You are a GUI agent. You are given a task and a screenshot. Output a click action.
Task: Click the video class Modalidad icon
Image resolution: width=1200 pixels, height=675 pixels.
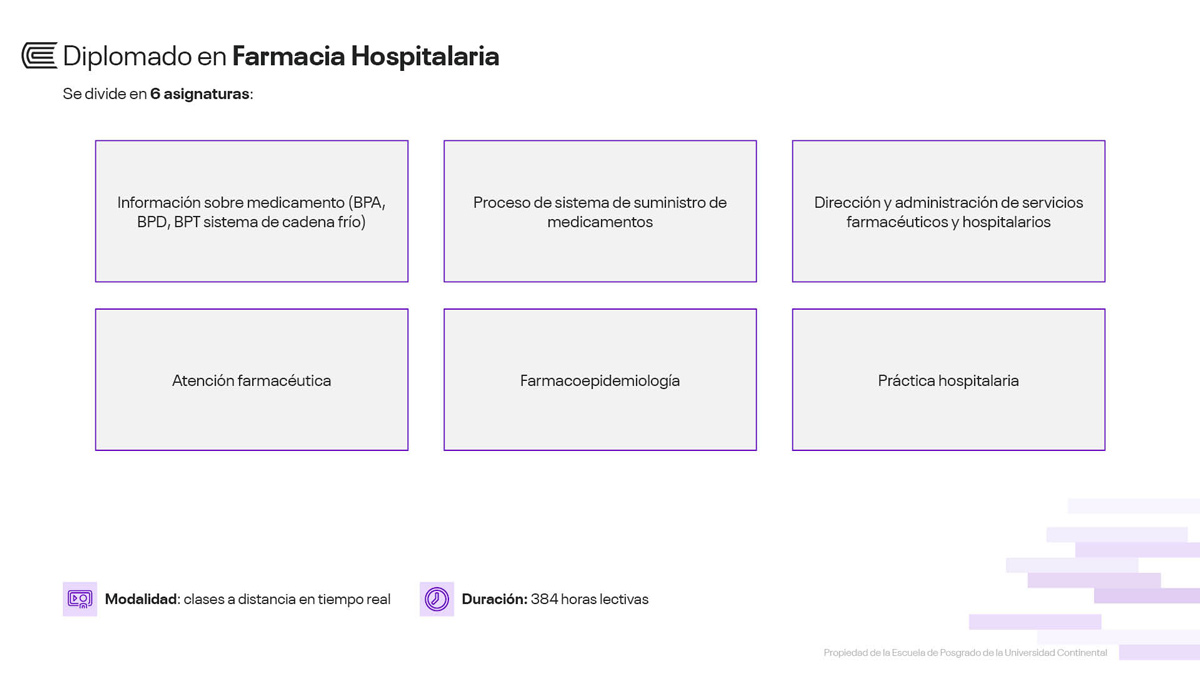pos(80,599)
